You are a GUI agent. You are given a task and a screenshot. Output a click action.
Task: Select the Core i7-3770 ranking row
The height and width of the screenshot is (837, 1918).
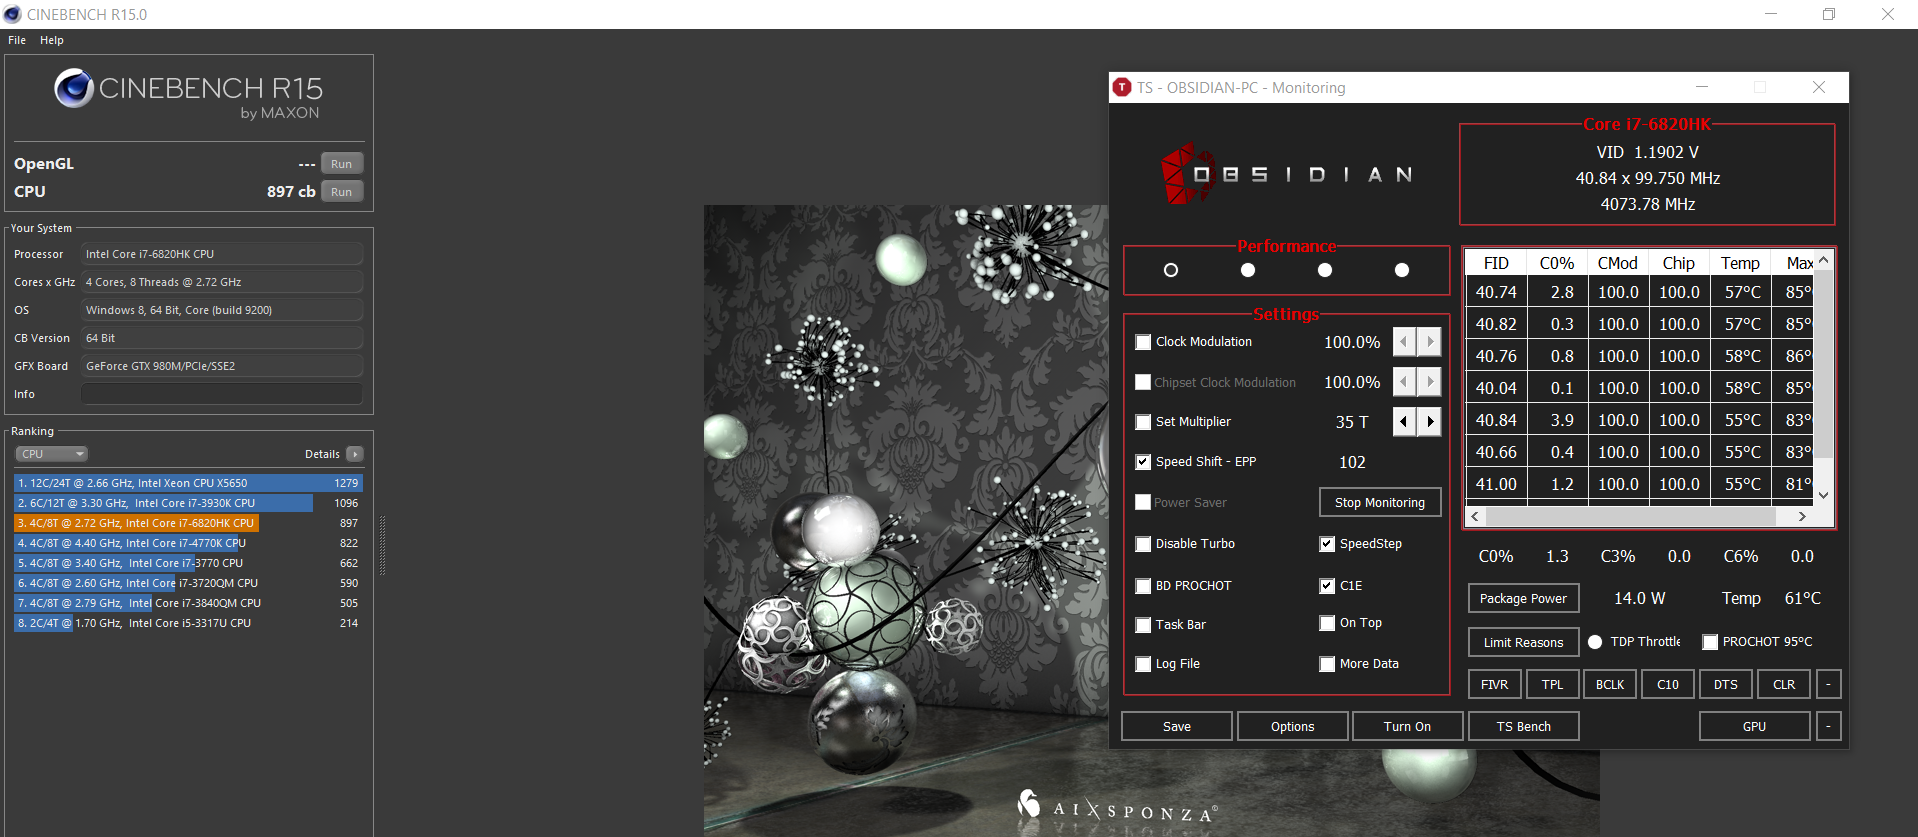coord(188,563)
